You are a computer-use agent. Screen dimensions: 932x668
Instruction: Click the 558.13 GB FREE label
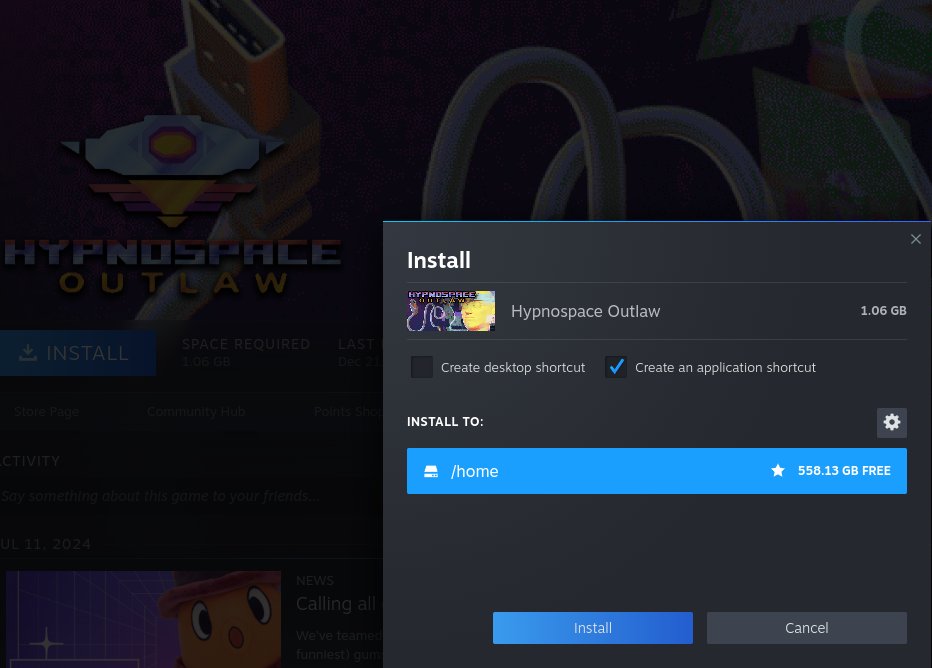[844, 471]
